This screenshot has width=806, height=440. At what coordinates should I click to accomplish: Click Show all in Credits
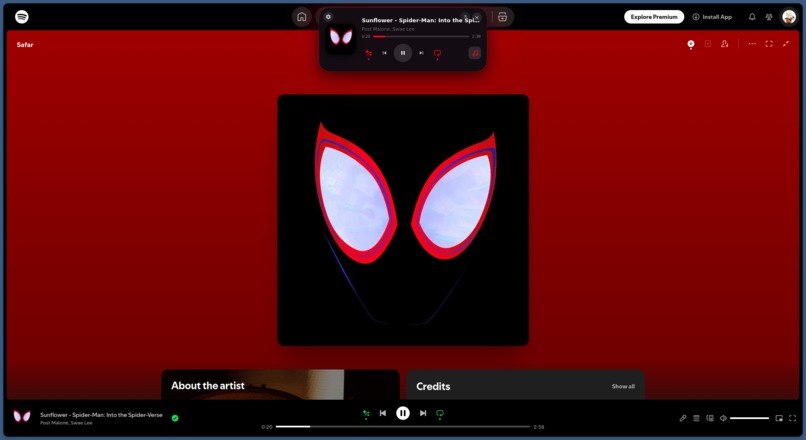(623, 386)
